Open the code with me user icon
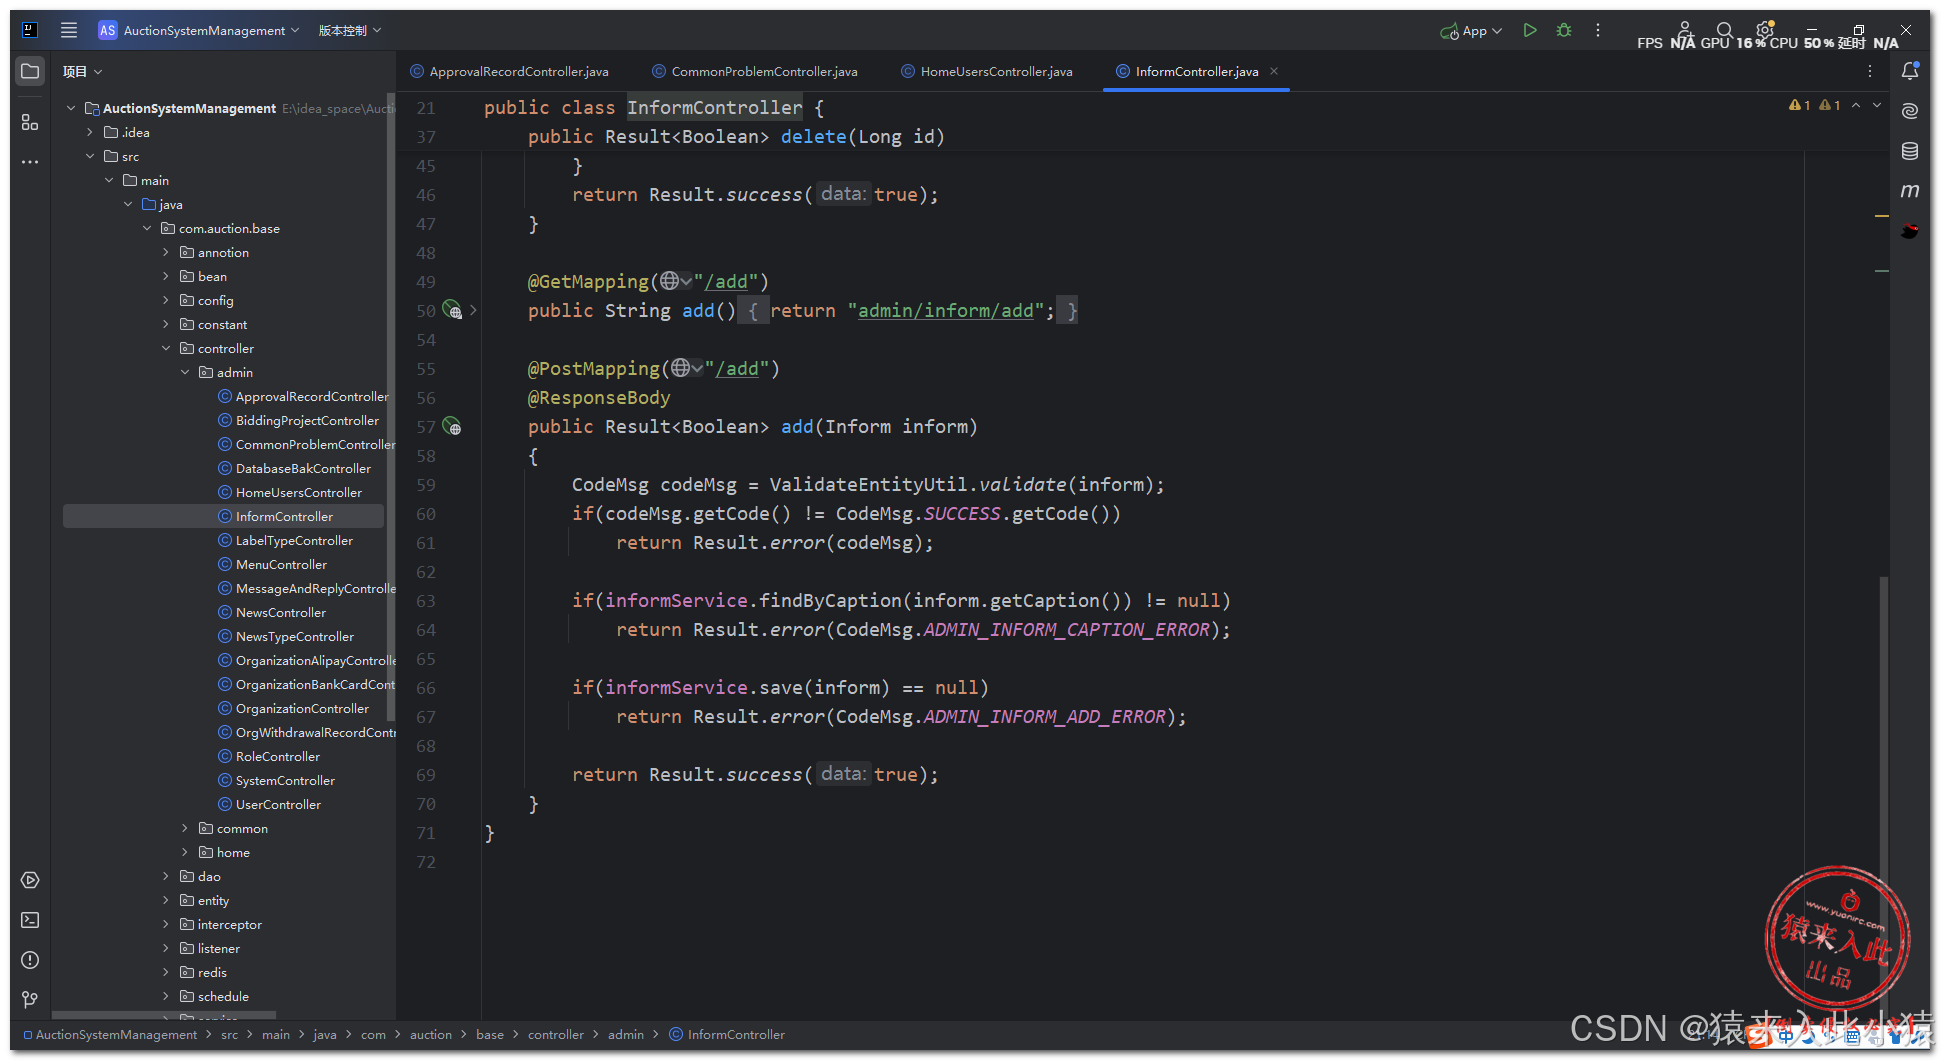Screen dimensions: 1941x1061 click(1685, 30)
